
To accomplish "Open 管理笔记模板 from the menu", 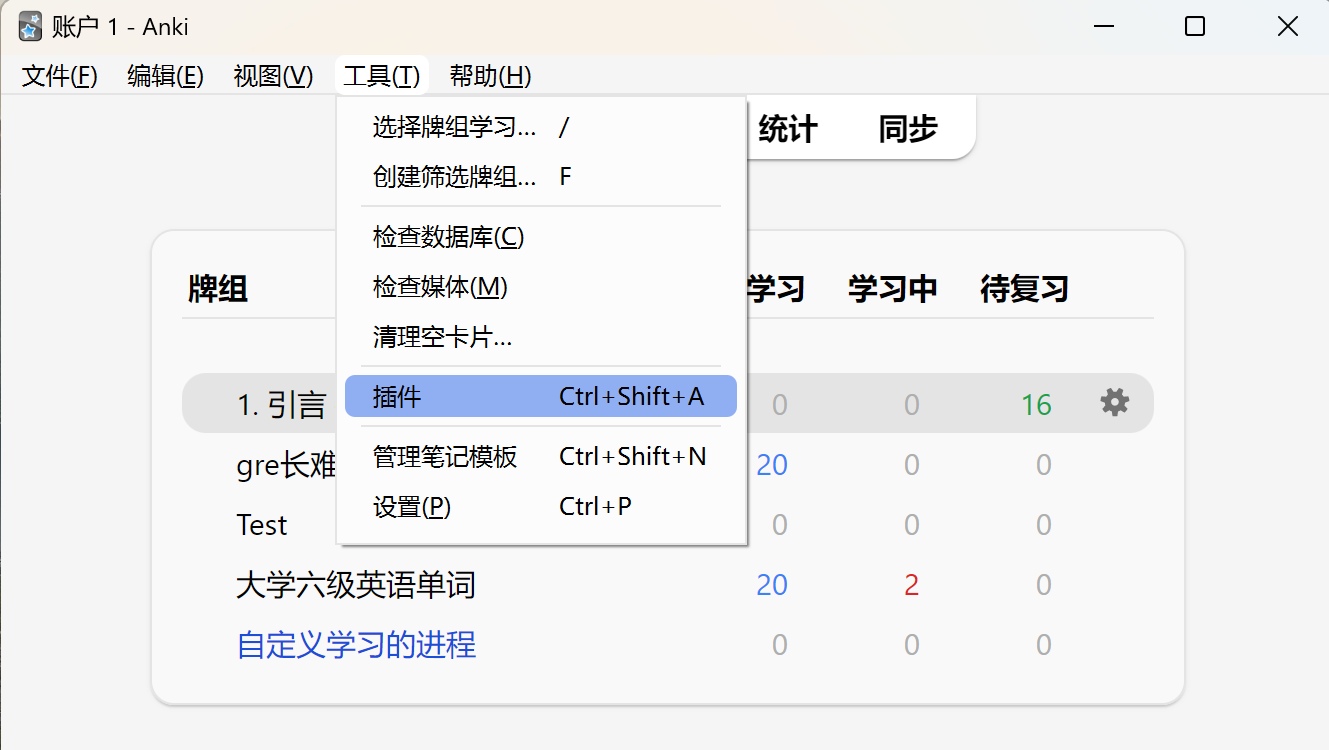I will [445, 457].
